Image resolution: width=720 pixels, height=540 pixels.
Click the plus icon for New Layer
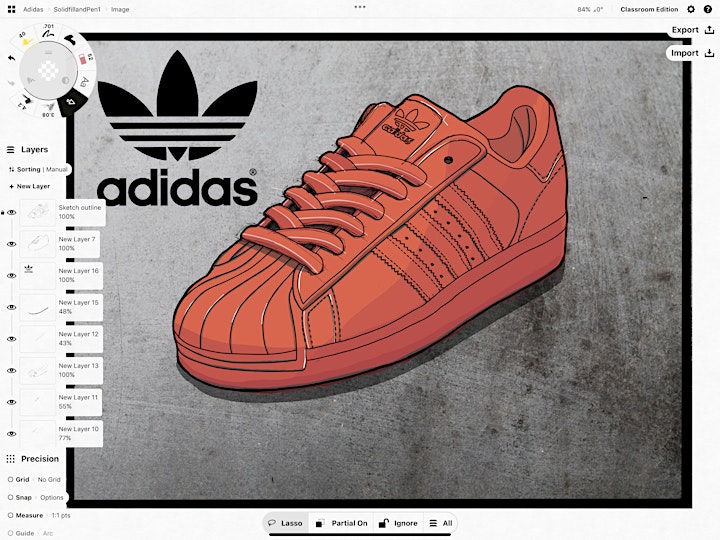click(11, 186)
